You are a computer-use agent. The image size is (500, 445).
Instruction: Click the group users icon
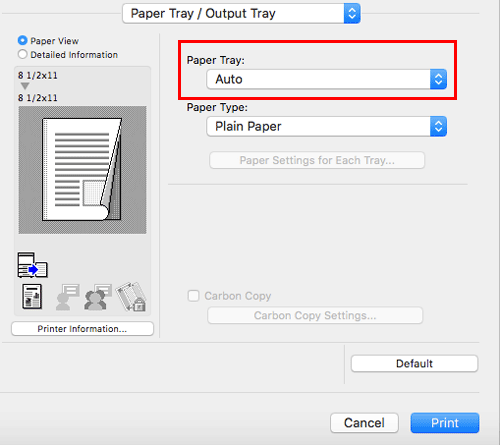[x=98, y=297]
